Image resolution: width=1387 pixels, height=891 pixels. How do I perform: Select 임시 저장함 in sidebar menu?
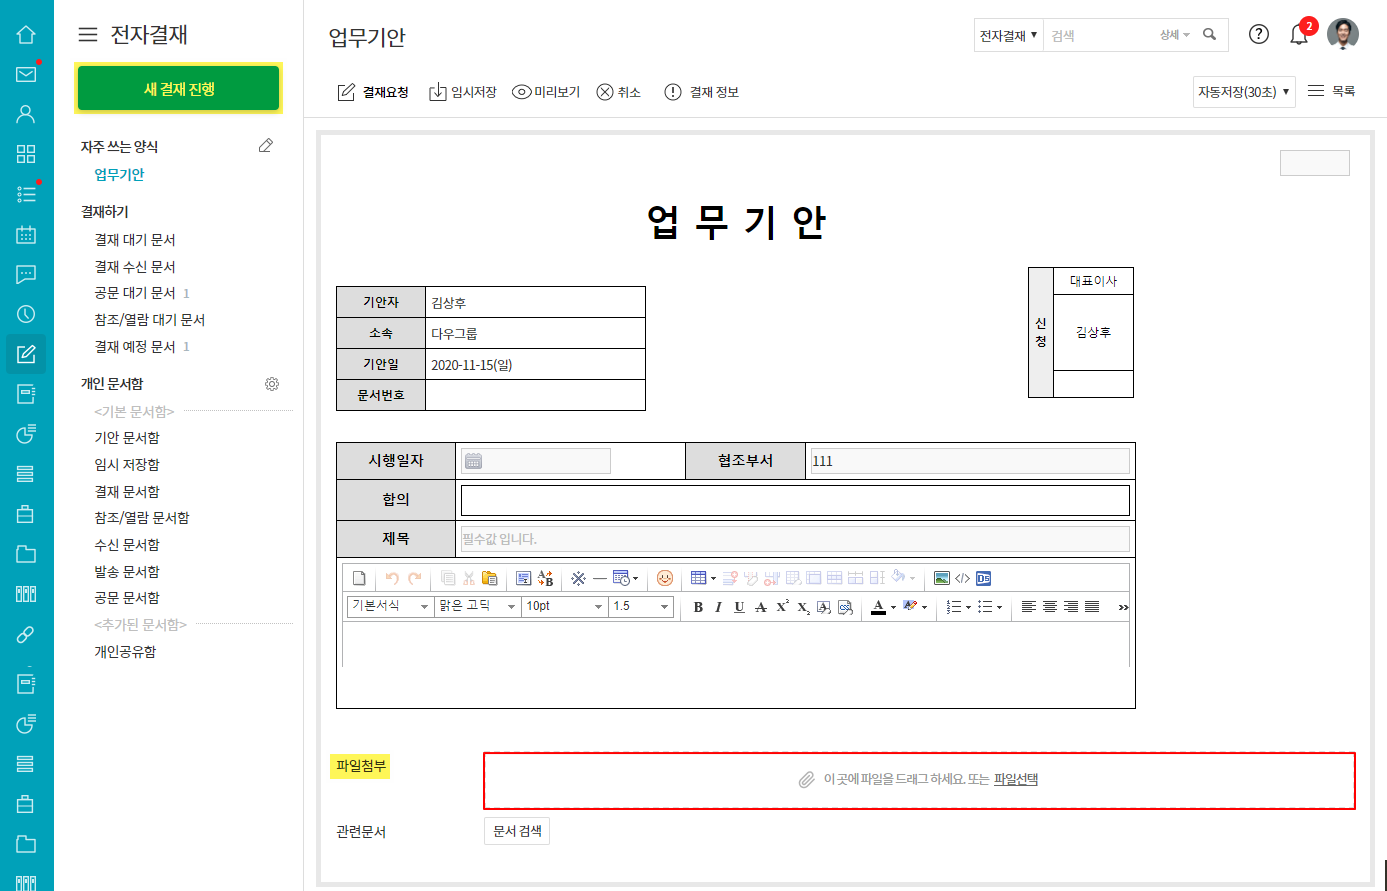[127, 465]
